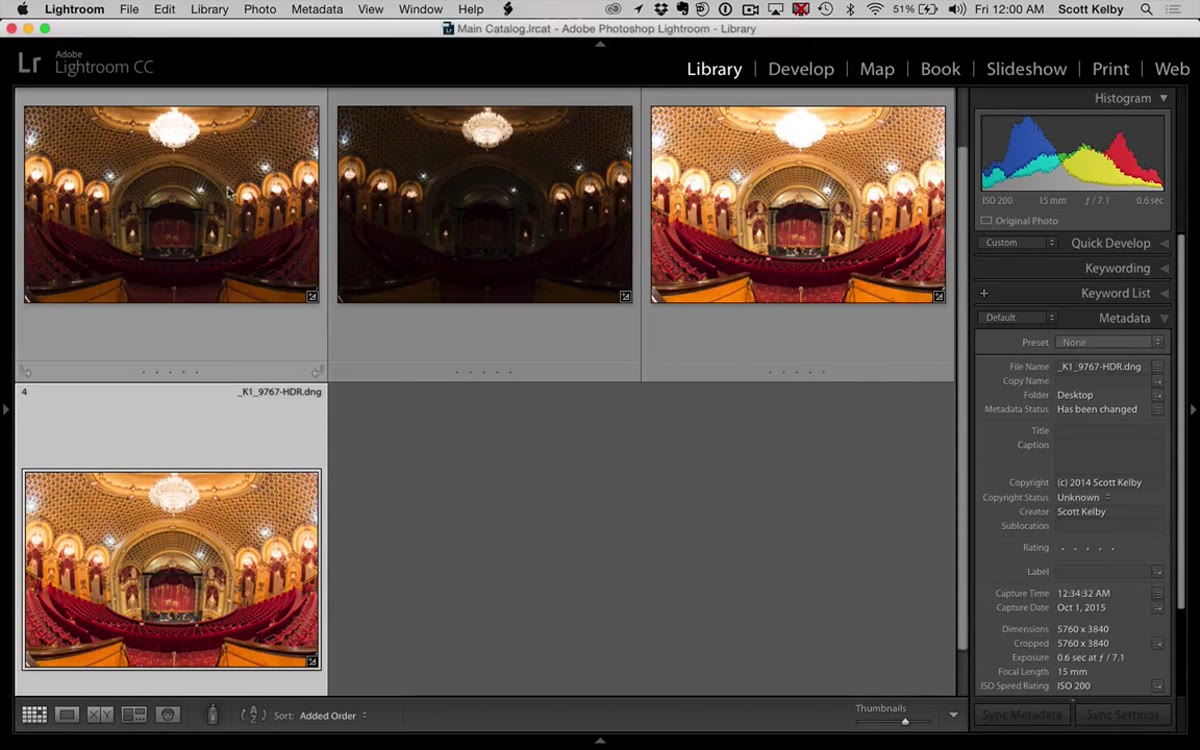Click the develop badge on dark second thumbnail

click(626, 296)
